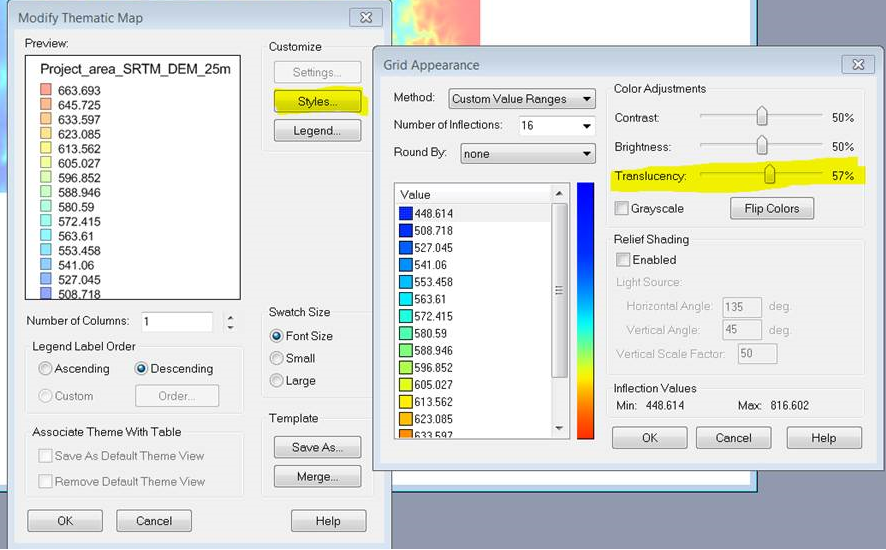This screenshot has width=886, height=550.
Task: Click the color swatch for 541.06 in Value list
Action: click(406, 265)
